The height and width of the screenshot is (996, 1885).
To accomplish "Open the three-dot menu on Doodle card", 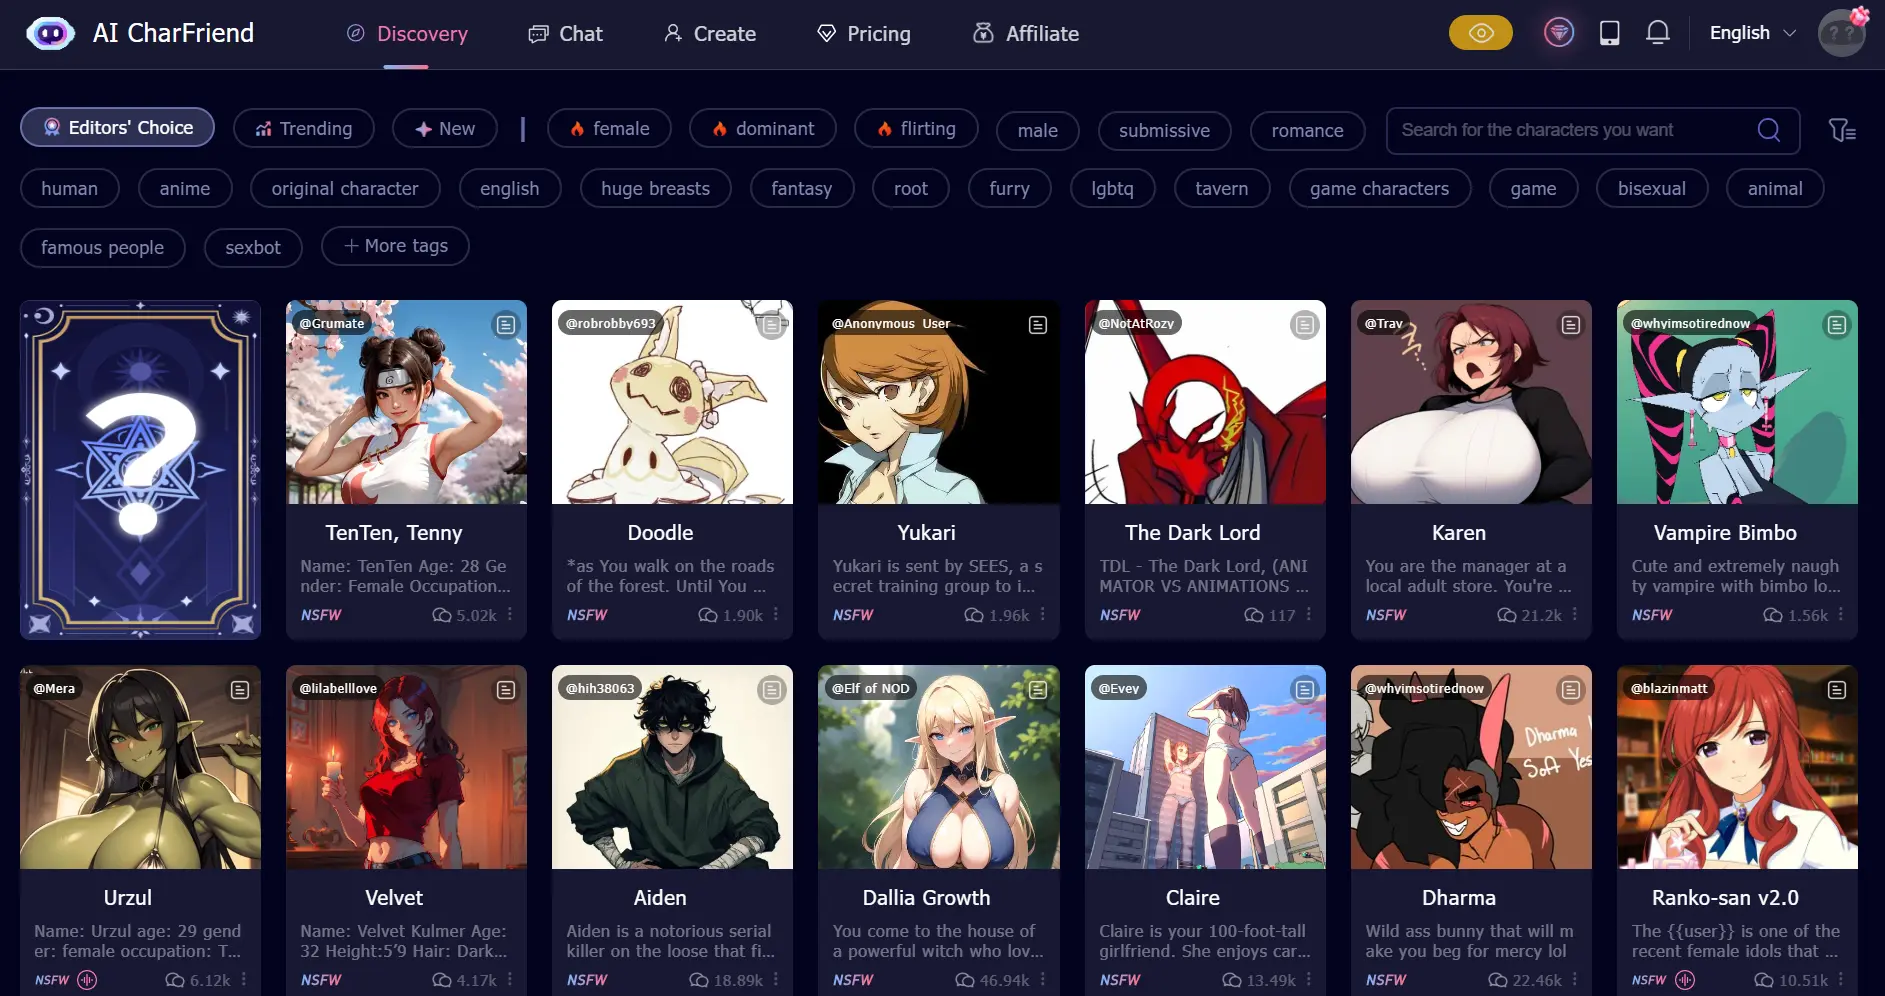I will click(776, 615).
